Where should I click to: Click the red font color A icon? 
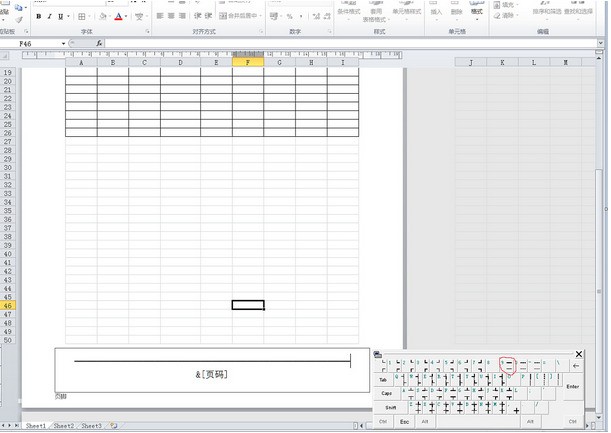[118, 16]
